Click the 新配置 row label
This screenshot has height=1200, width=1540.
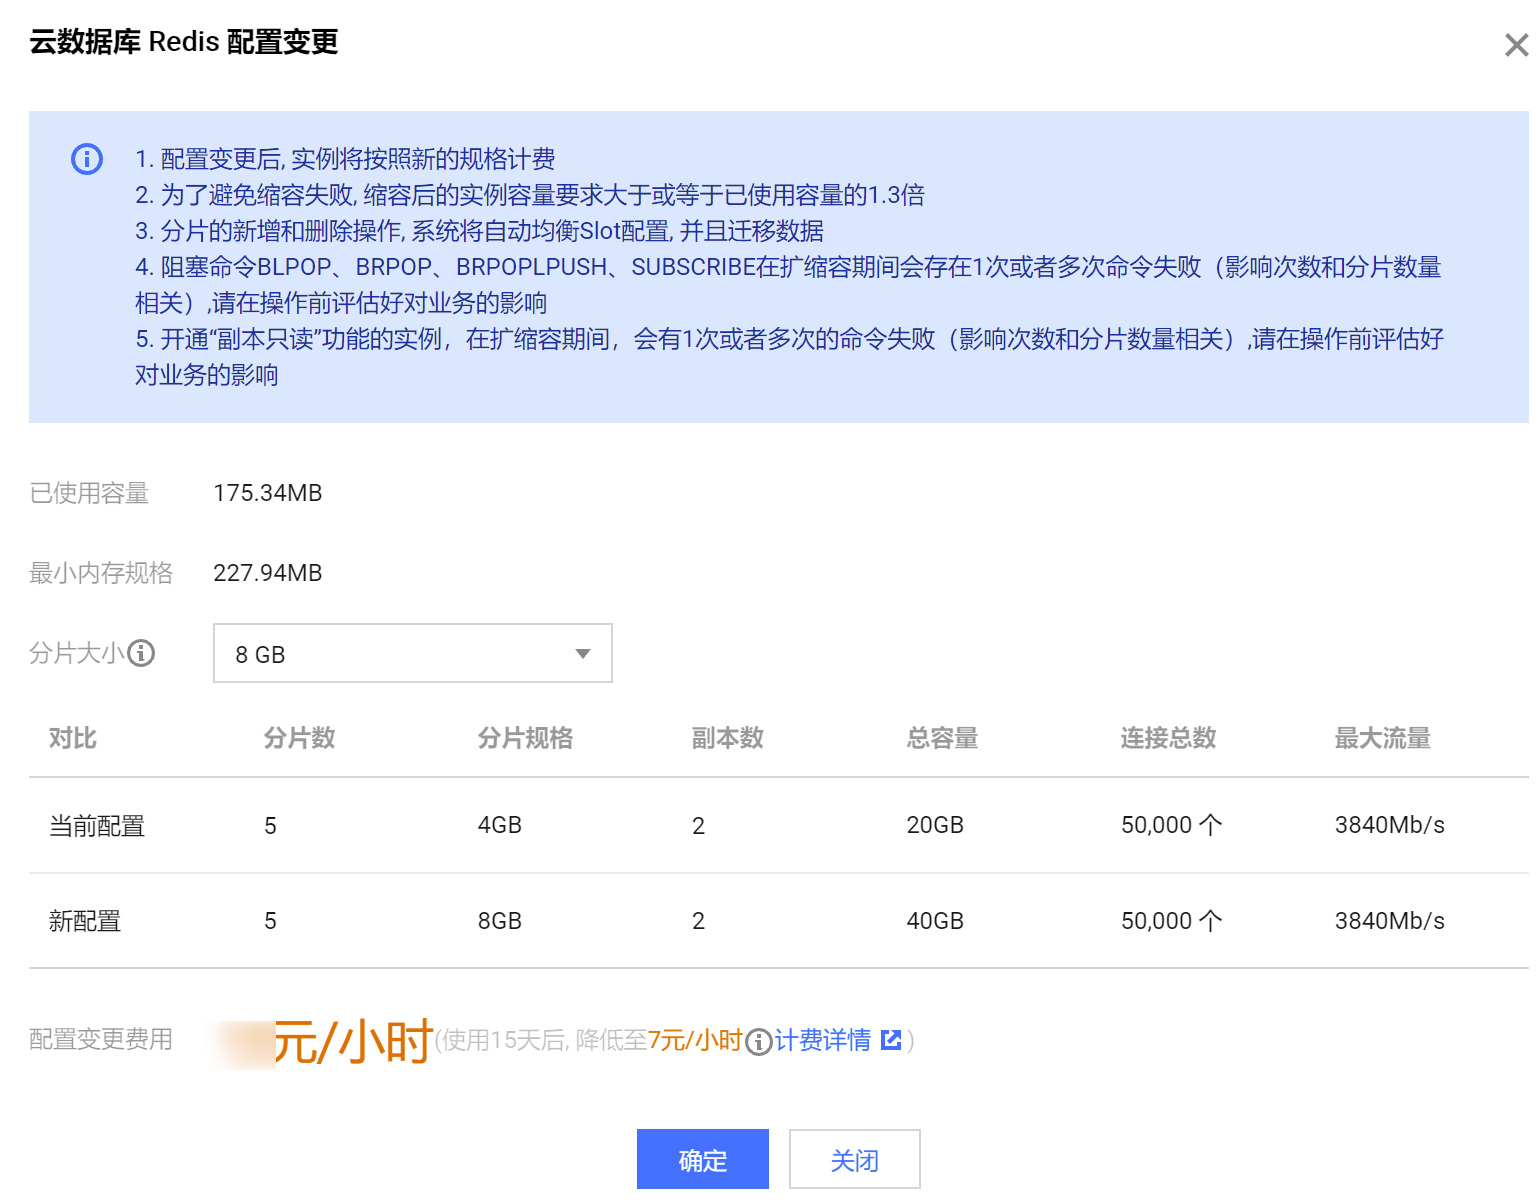(85, 921)
